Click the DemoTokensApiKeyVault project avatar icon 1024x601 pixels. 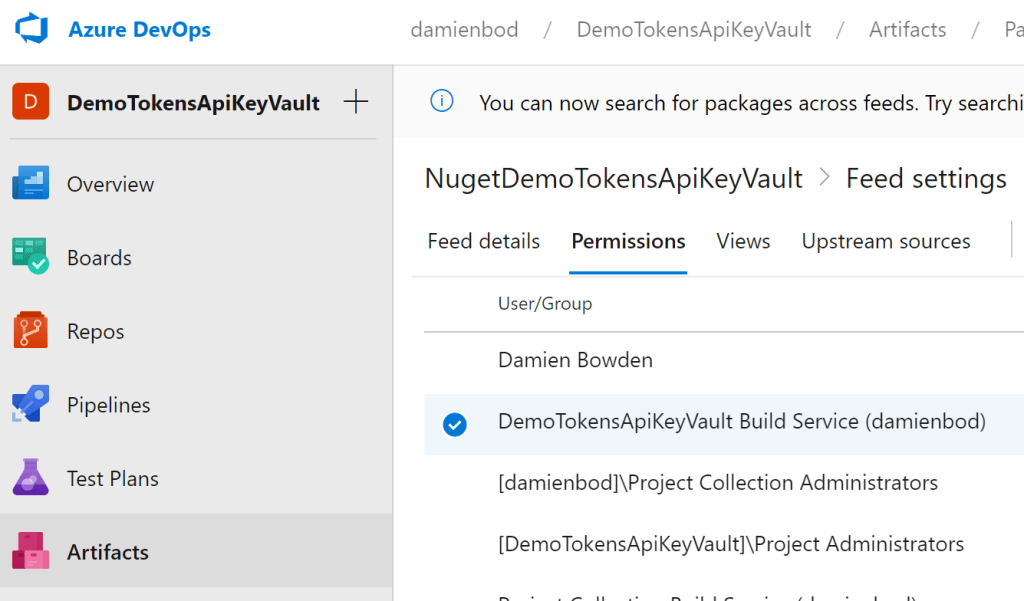[30, 101]
